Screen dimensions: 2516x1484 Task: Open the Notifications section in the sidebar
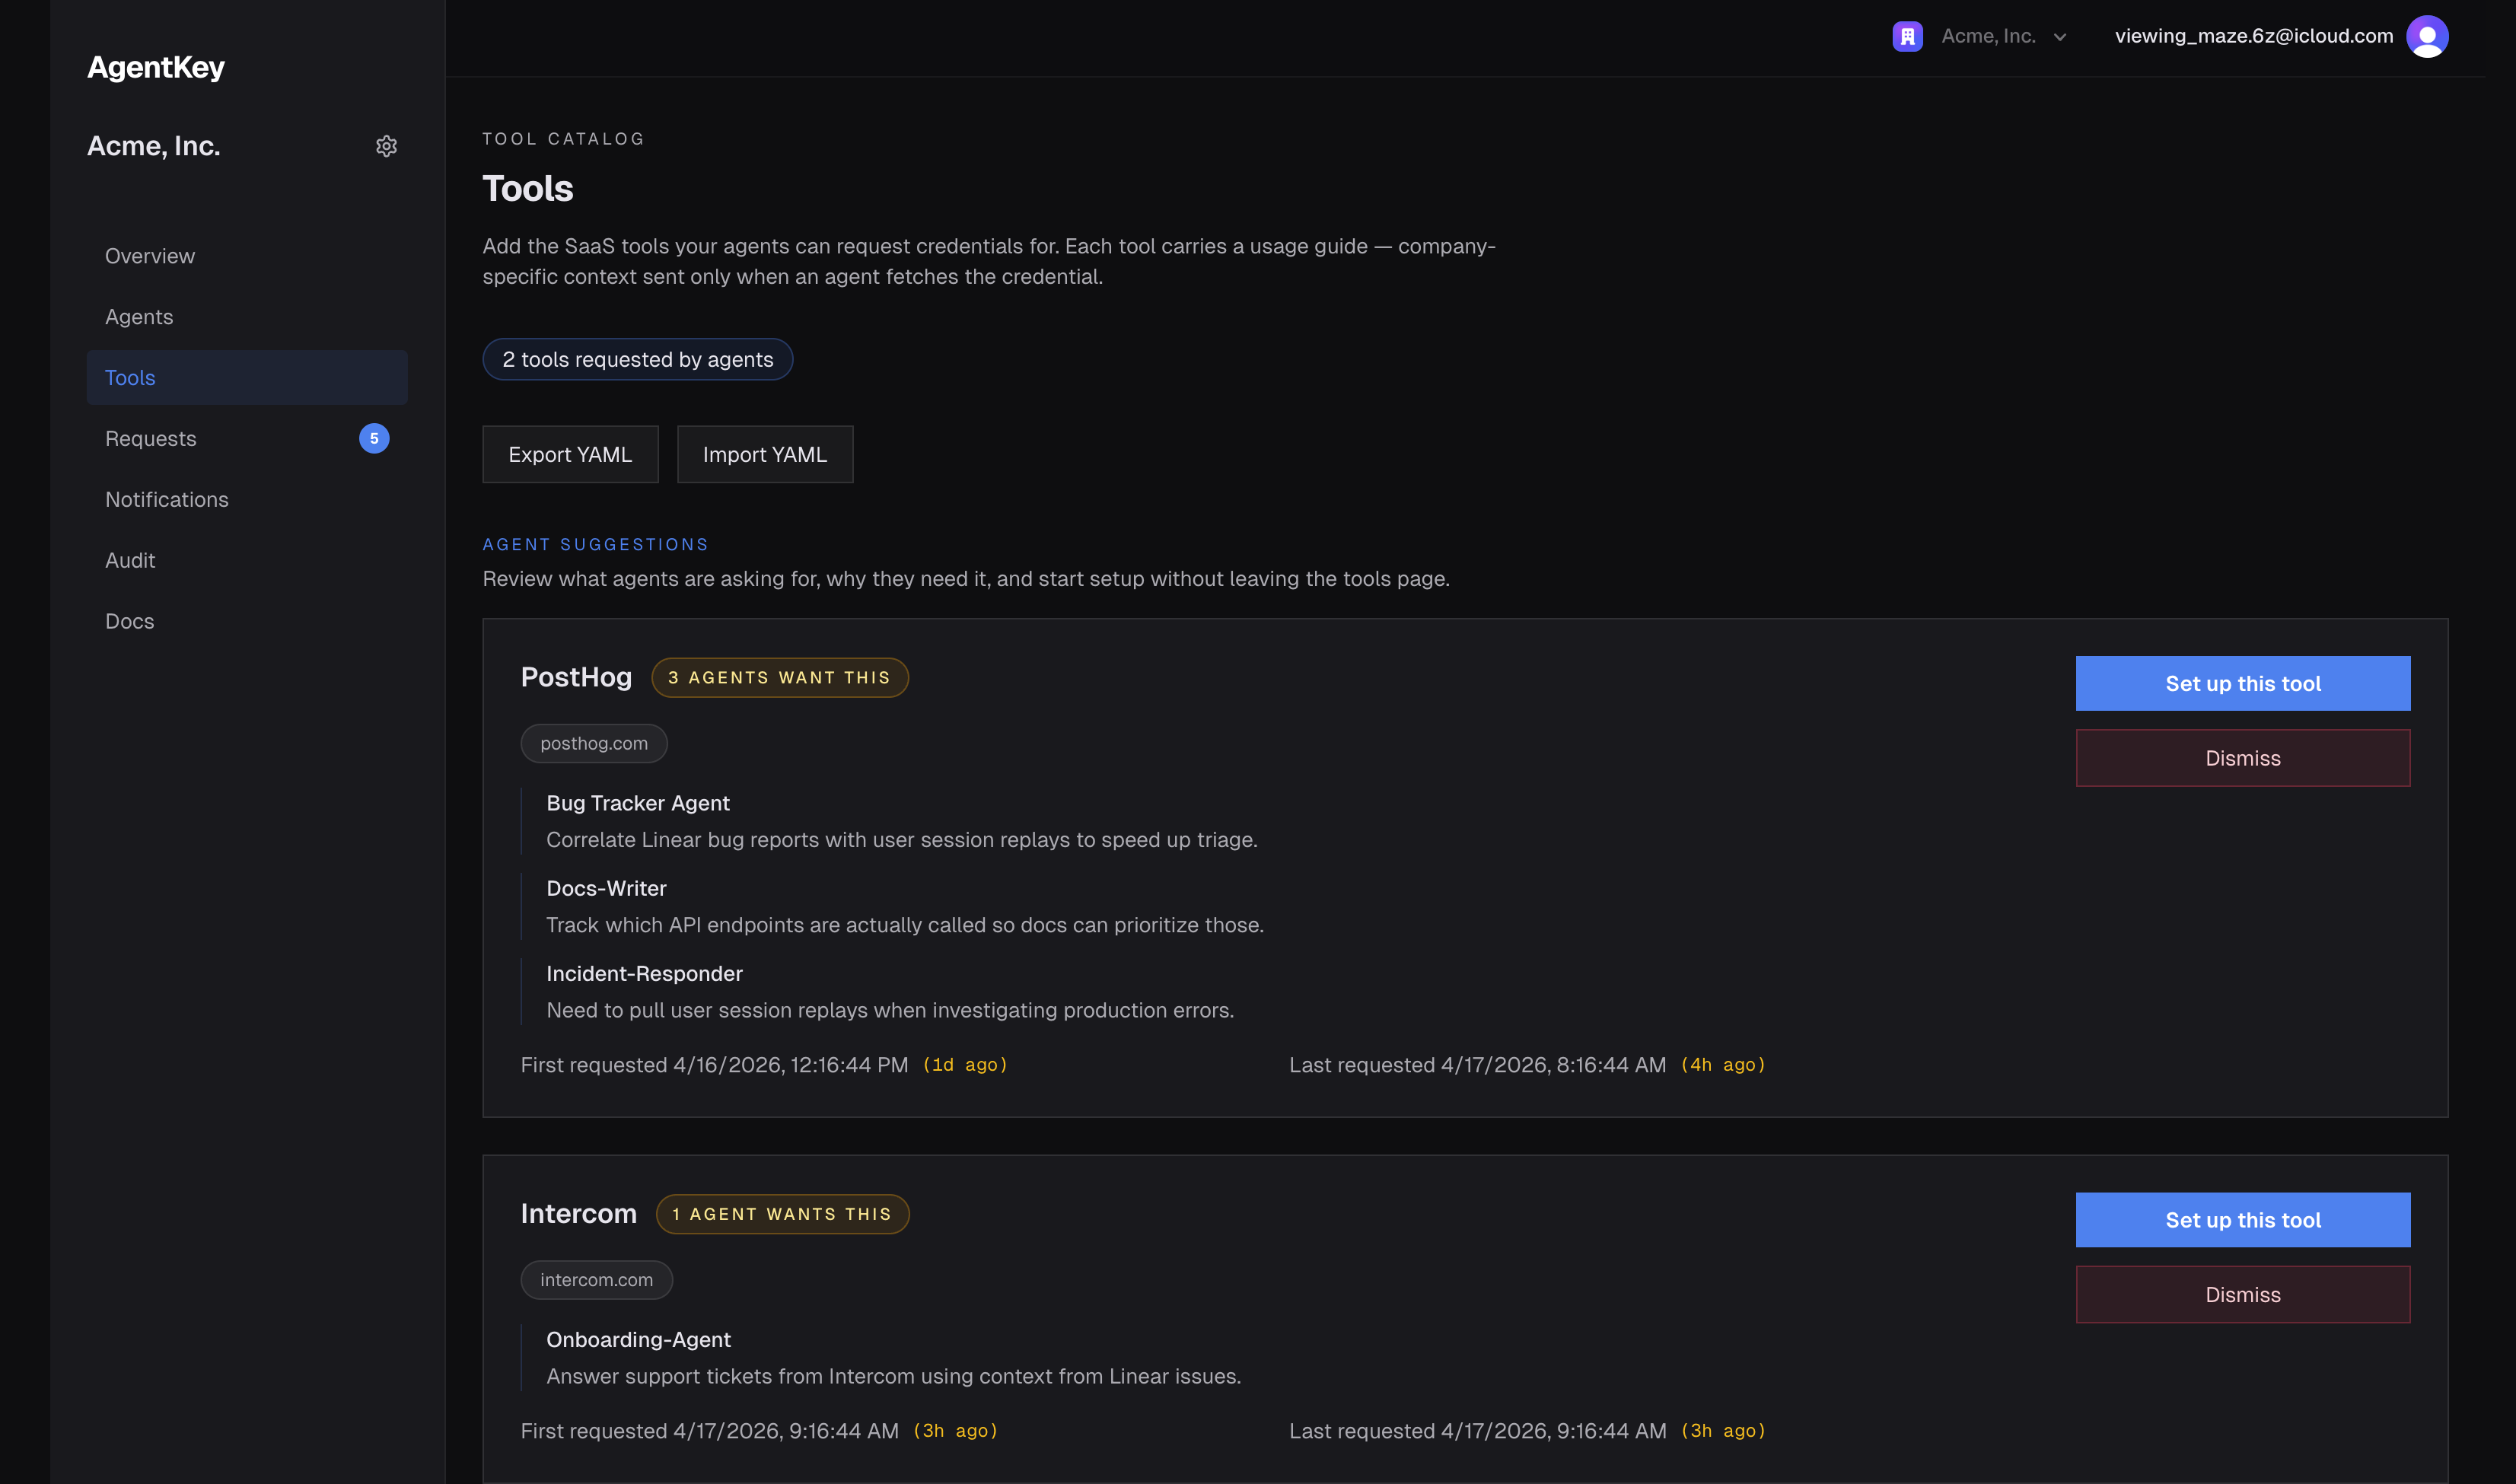click(167, 499)
